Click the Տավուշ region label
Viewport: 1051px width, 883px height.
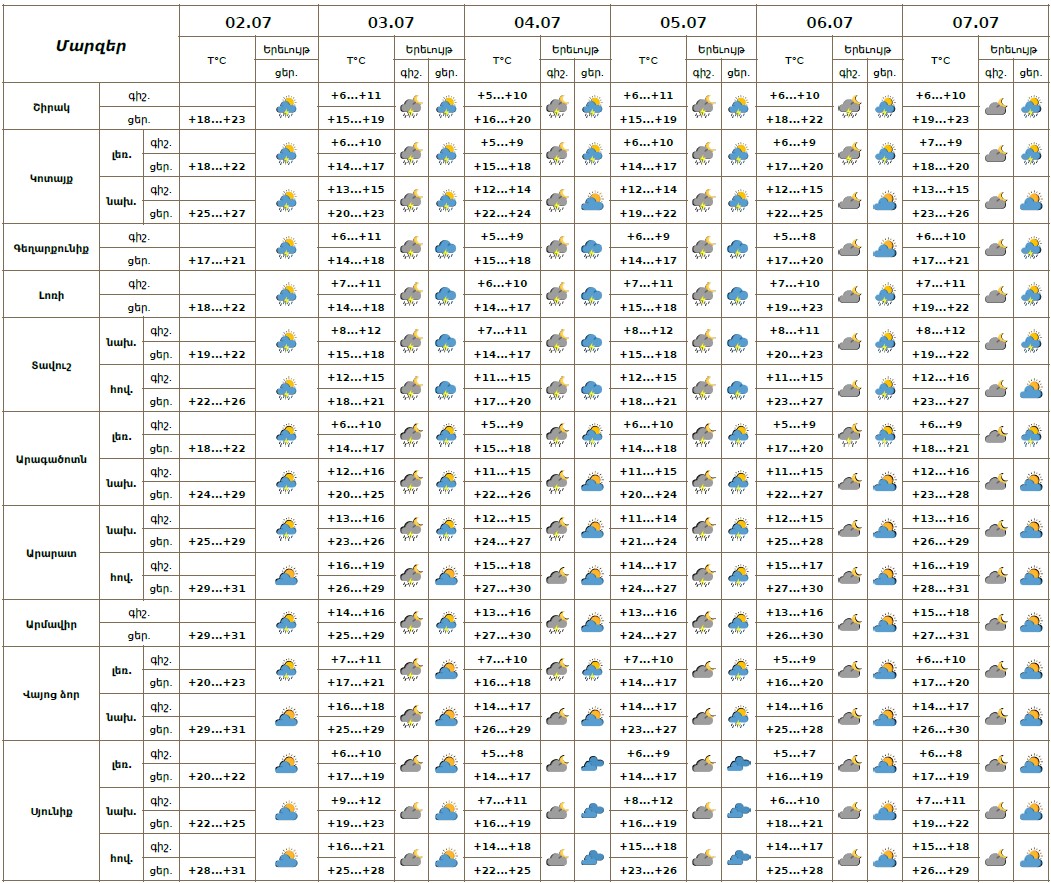(x=50, y=365)
